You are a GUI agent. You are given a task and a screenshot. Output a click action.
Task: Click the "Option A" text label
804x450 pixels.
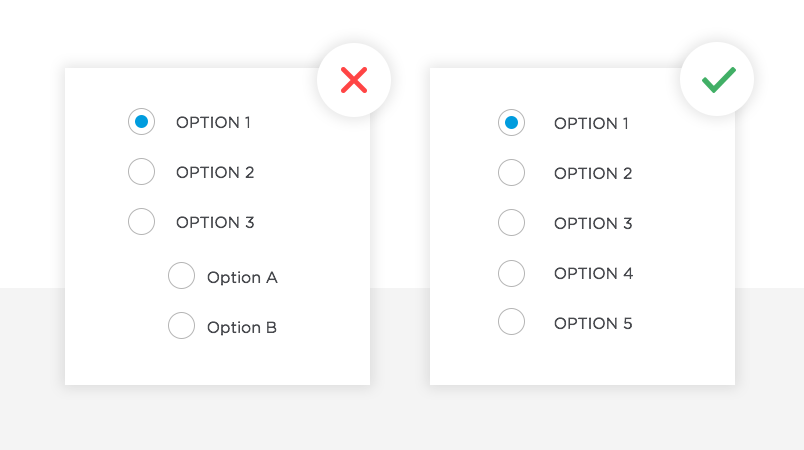point(242,277)
